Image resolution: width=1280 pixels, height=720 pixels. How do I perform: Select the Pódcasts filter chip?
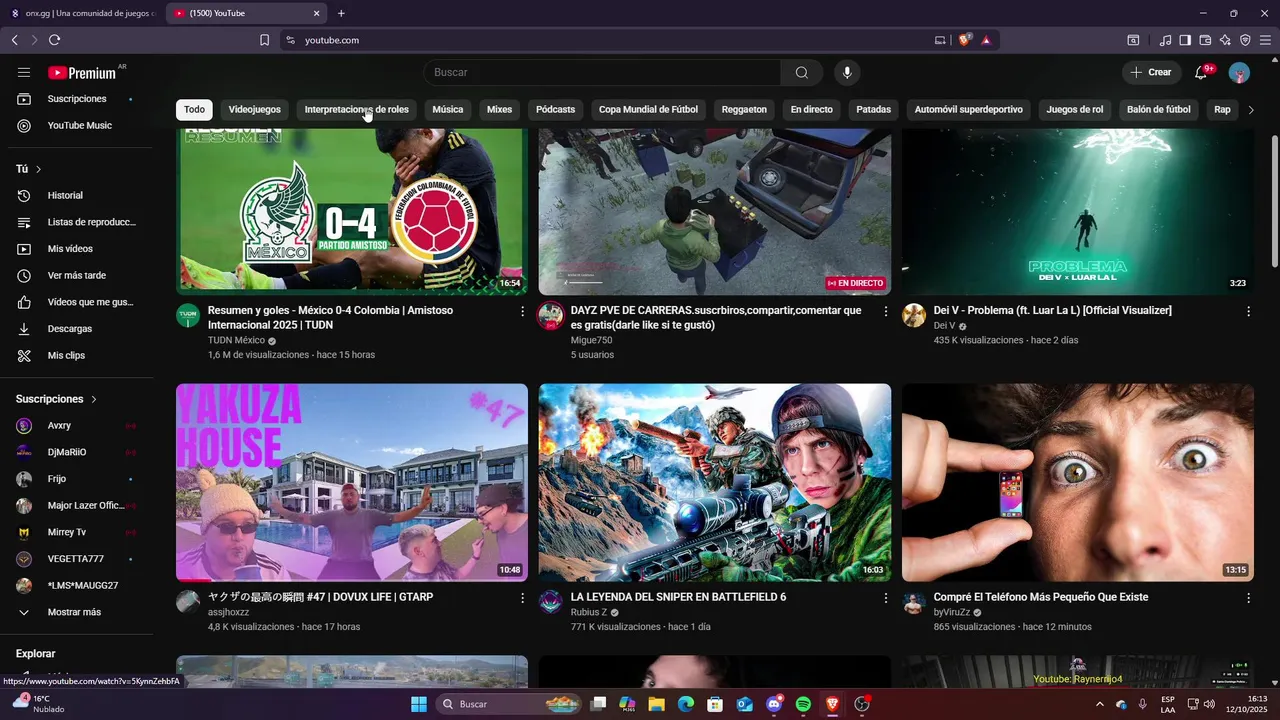pos(555,109)
